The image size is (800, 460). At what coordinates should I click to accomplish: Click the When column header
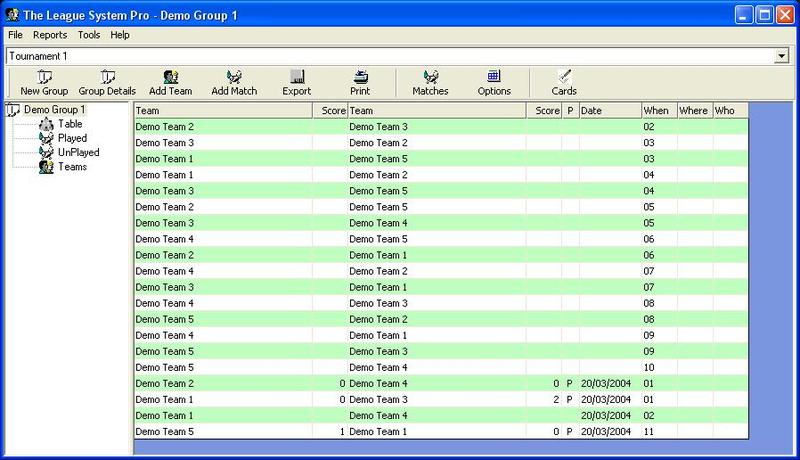[x=659, y=111]
